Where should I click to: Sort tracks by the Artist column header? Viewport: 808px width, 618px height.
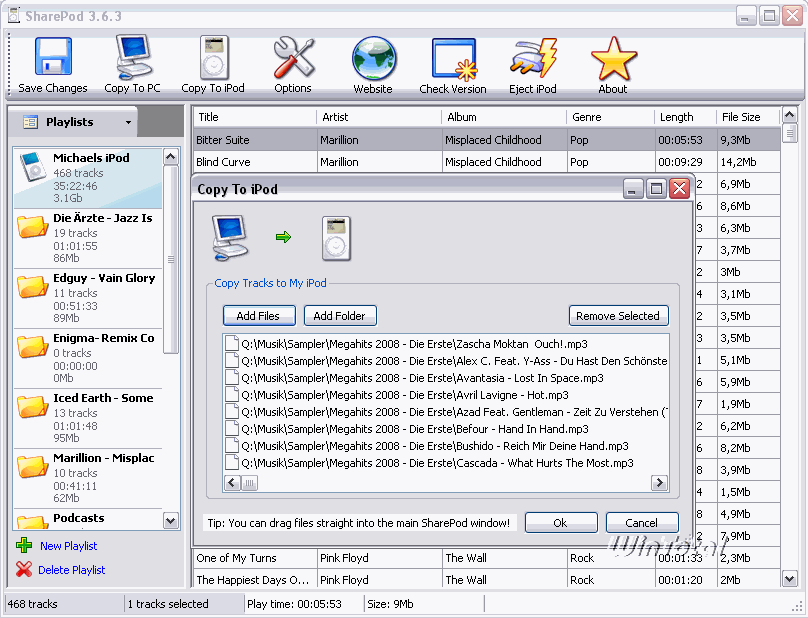378,117
